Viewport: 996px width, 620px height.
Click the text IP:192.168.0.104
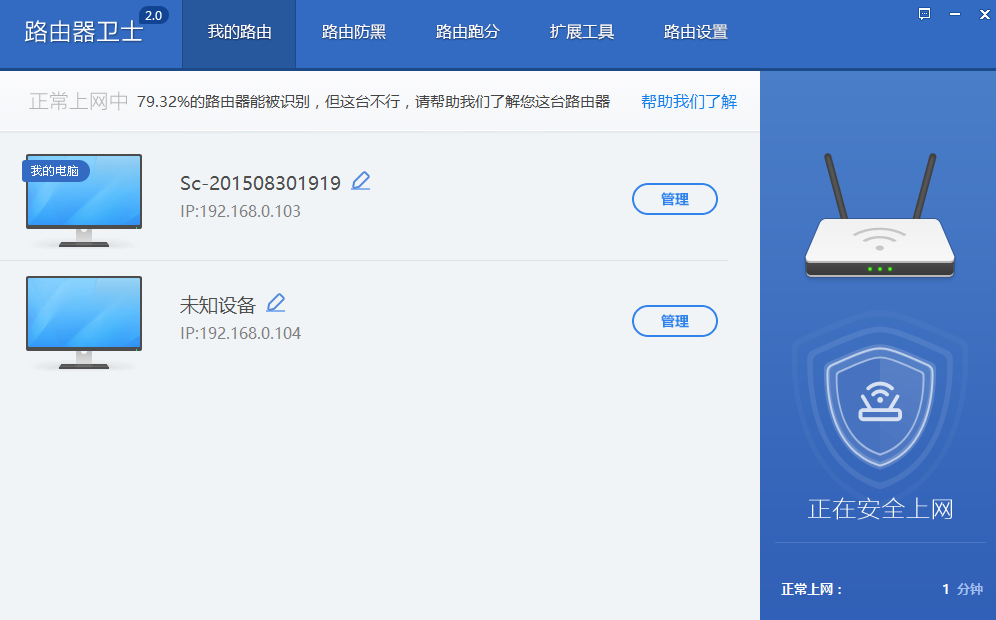pyautogui.click(x=241, y=334)
